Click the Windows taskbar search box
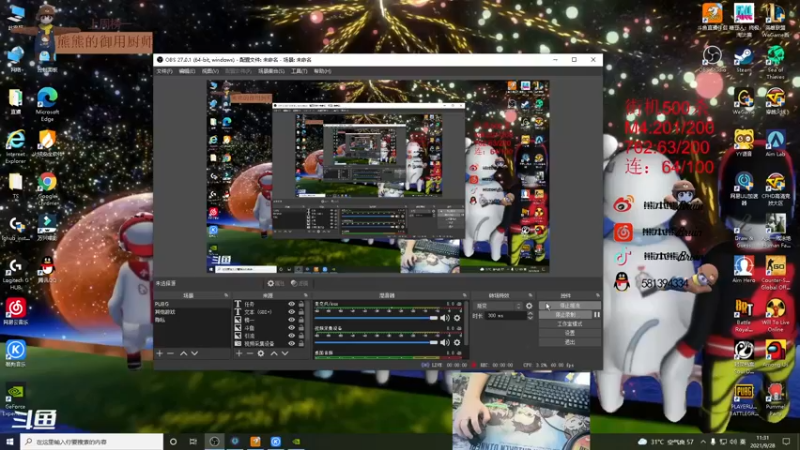The height and width of the screenshot is (450, 800). coord(92,442)
